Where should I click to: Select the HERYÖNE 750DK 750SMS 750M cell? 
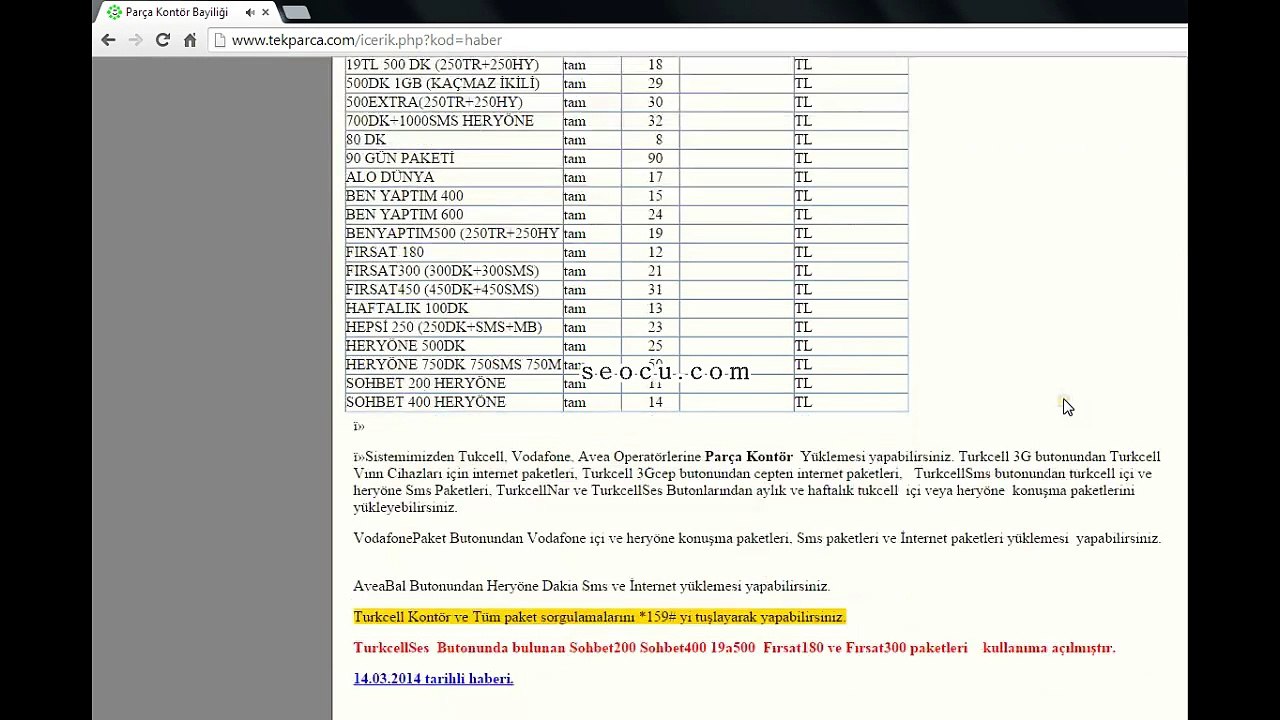453,365
